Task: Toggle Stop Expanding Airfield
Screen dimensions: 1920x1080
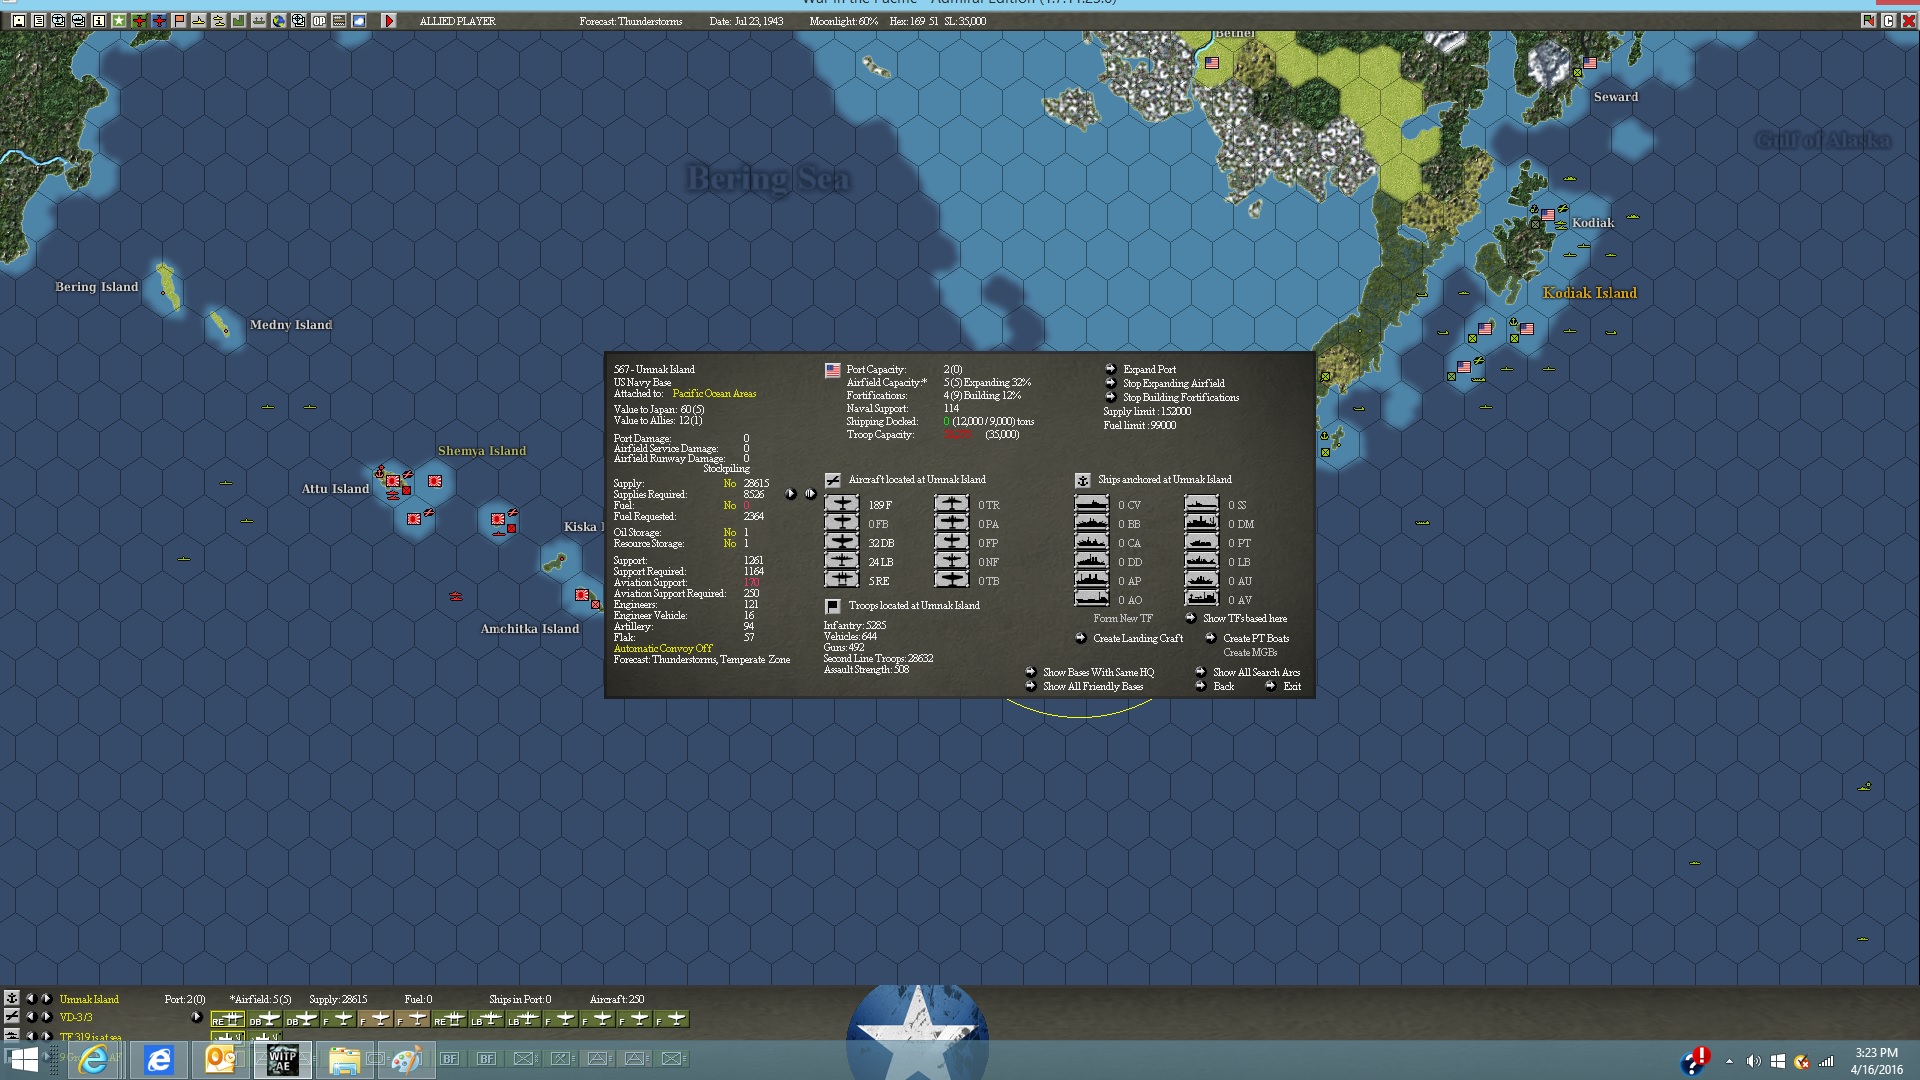Action: (x=1173, y=383)
